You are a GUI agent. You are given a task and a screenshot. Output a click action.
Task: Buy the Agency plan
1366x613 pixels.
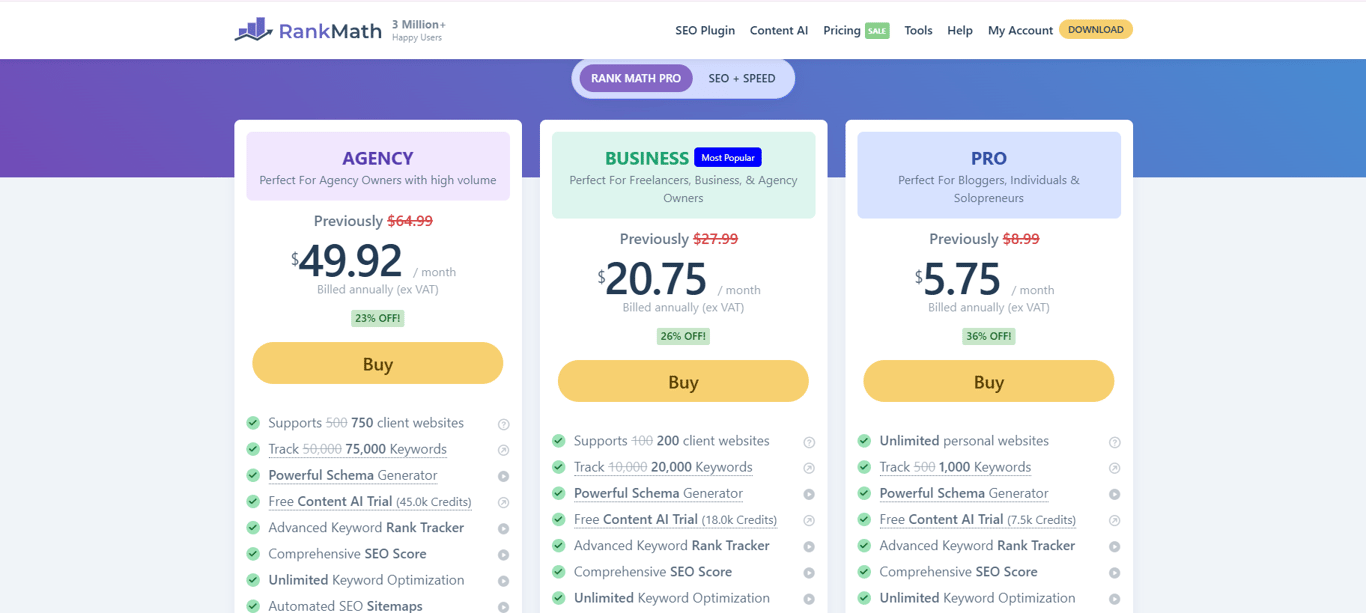(378, 363)
